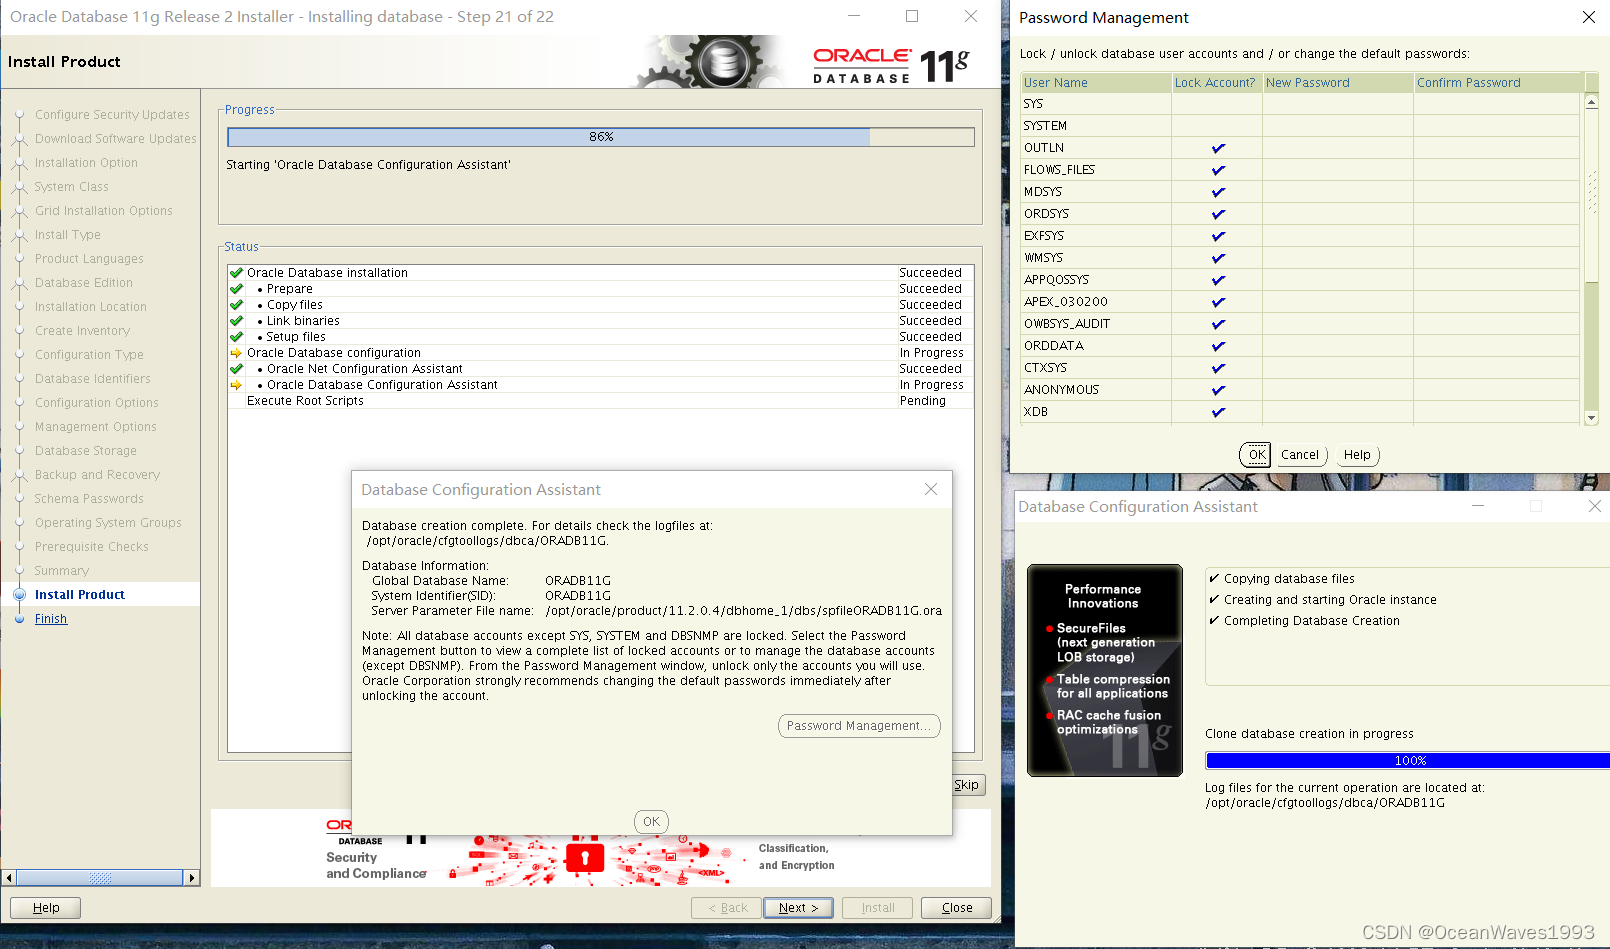
Task: Click the User Name column header
Action: (x=1096, y=83)
